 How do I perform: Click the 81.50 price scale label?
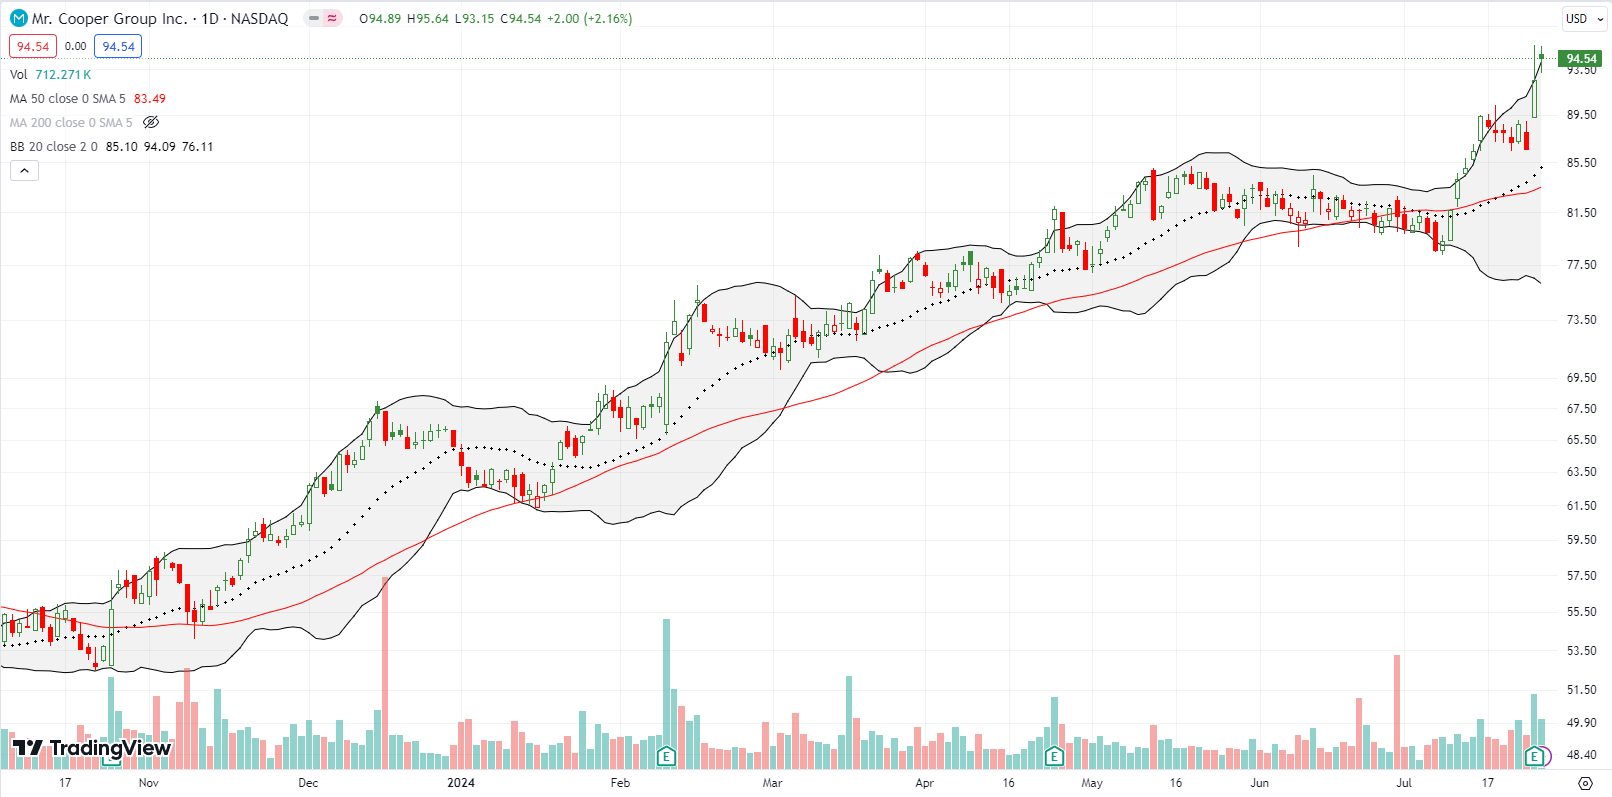(1582, 212)
